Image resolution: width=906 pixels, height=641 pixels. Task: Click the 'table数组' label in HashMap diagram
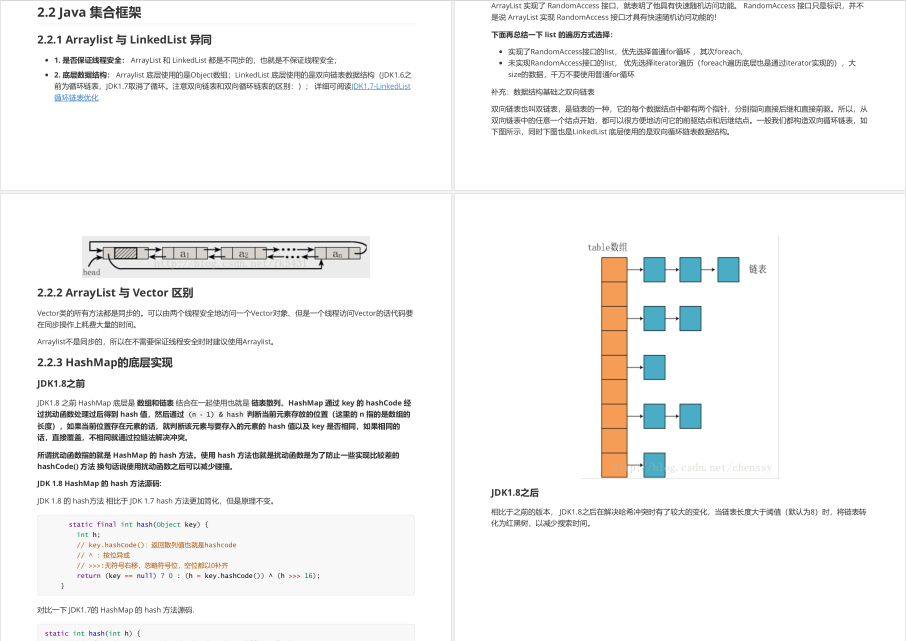click(607, 247)
